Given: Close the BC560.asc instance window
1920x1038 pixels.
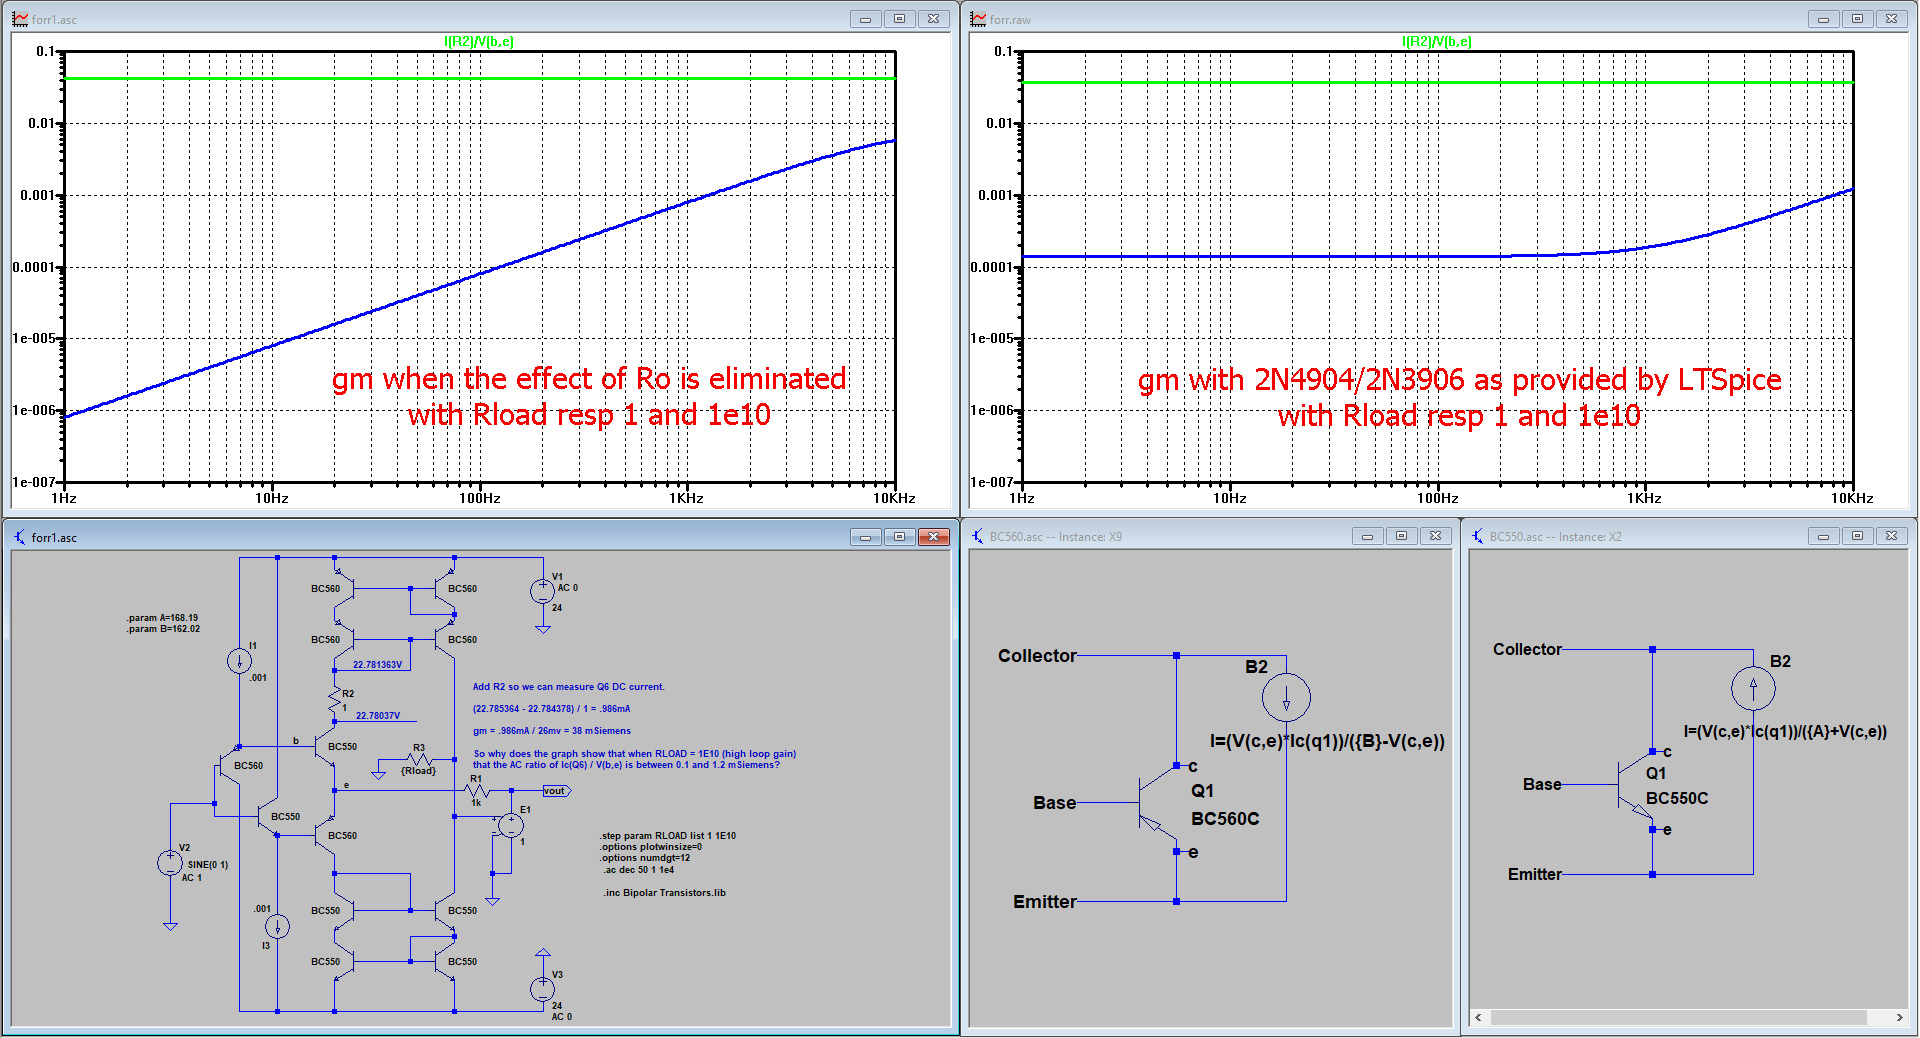Looking at the screenshot, I should [x=1435, y=536].
